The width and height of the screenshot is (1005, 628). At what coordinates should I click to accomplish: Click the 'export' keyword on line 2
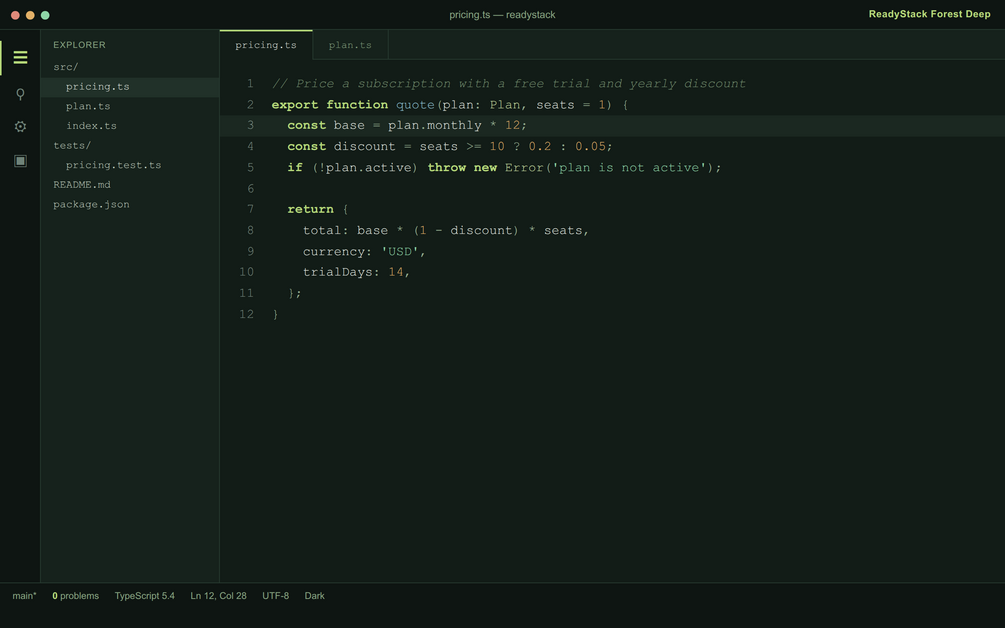[295, 104]
